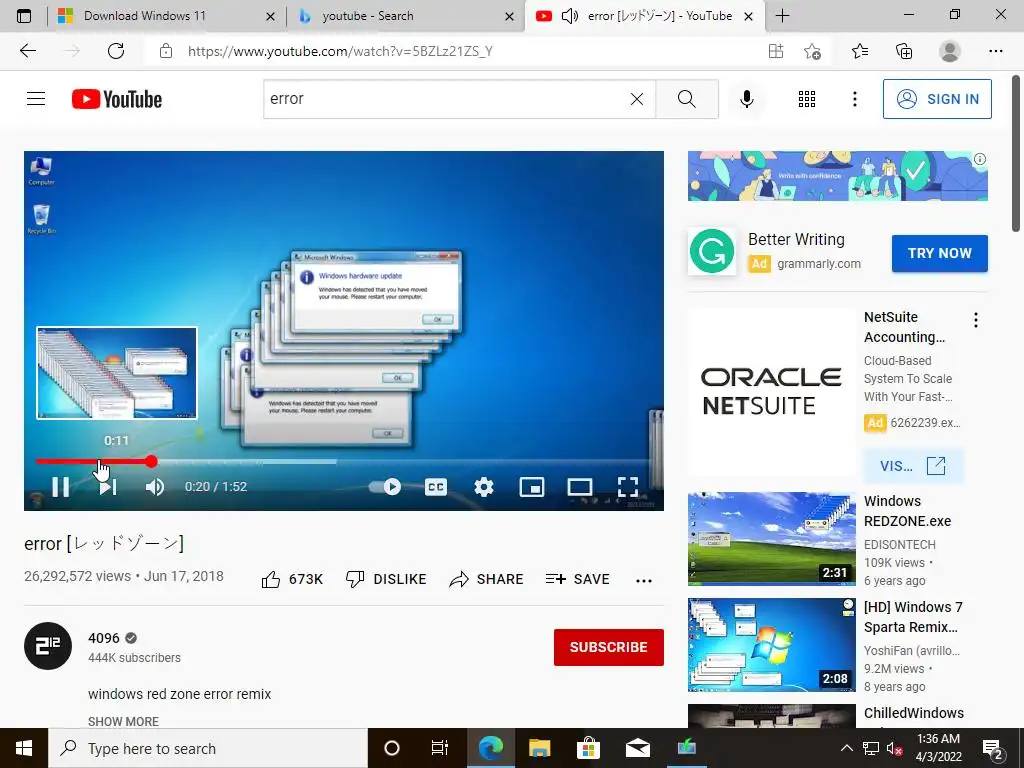Open the browser profile avatar
The width and height of the screenshot is (1024, 768).
click(950, 51)
